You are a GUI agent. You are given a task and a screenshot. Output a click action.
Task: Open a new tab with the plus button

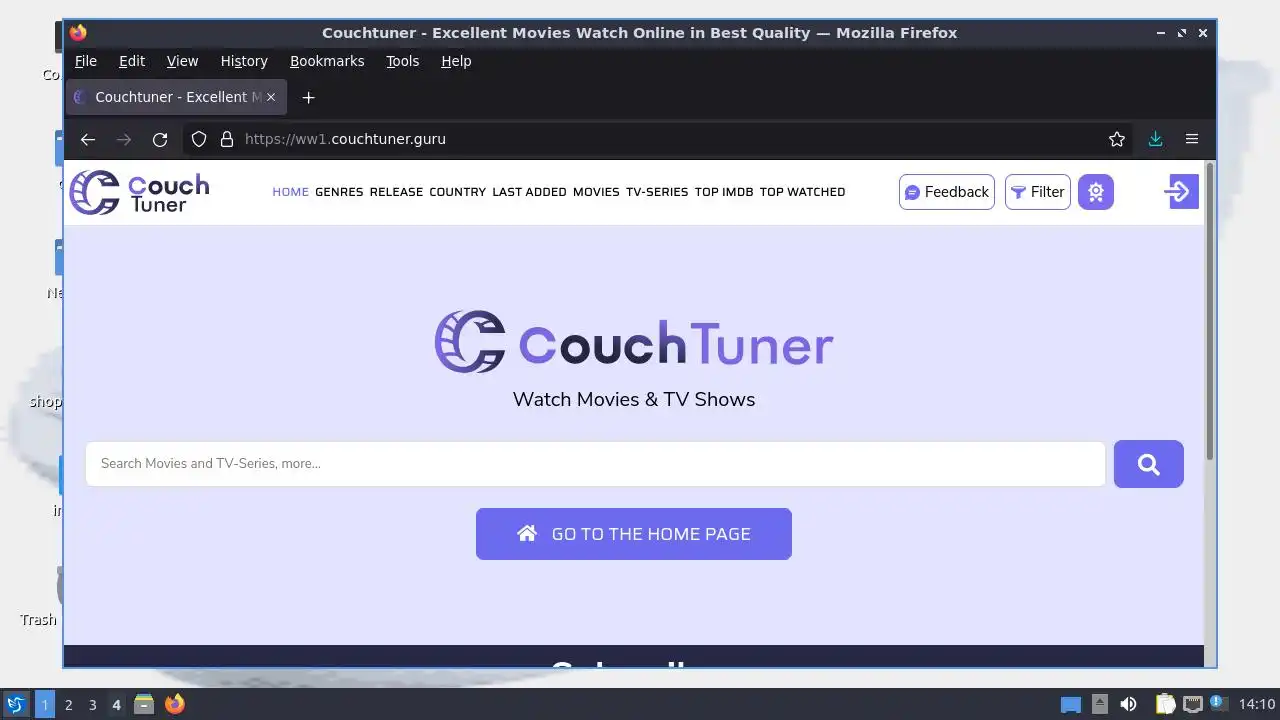click(x=309, y=97)
